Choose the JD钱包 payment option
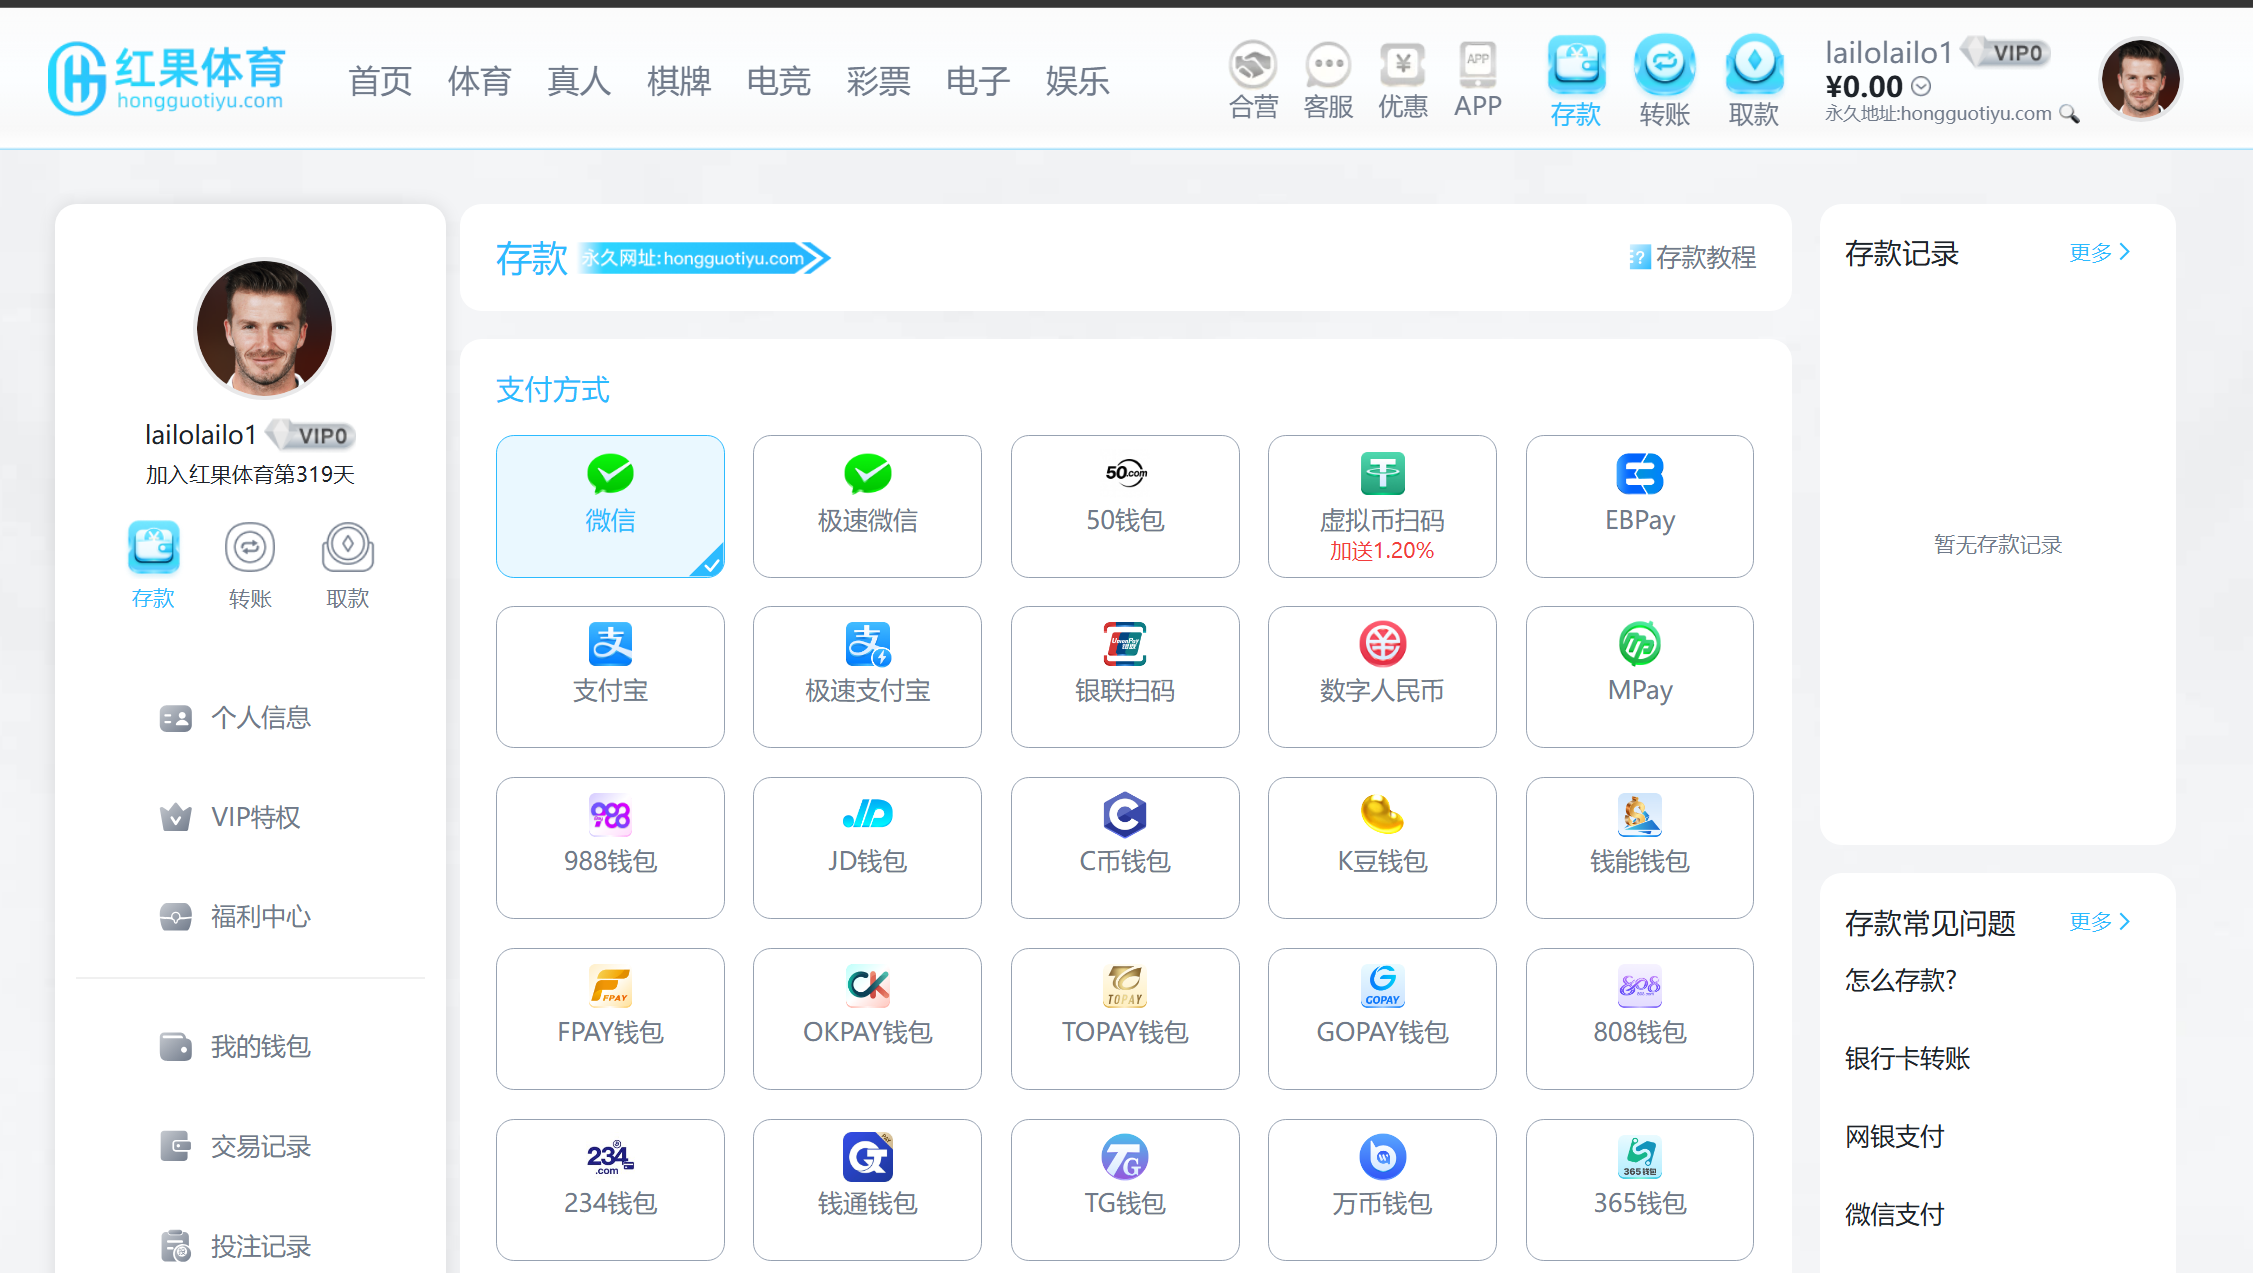2253x1273 pixels. (867, 848)
